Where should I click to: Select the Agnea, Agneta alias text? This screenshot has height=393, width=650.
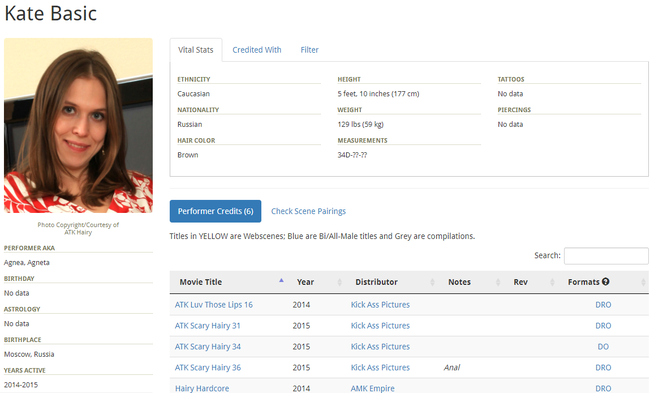[x=27, y=262]
